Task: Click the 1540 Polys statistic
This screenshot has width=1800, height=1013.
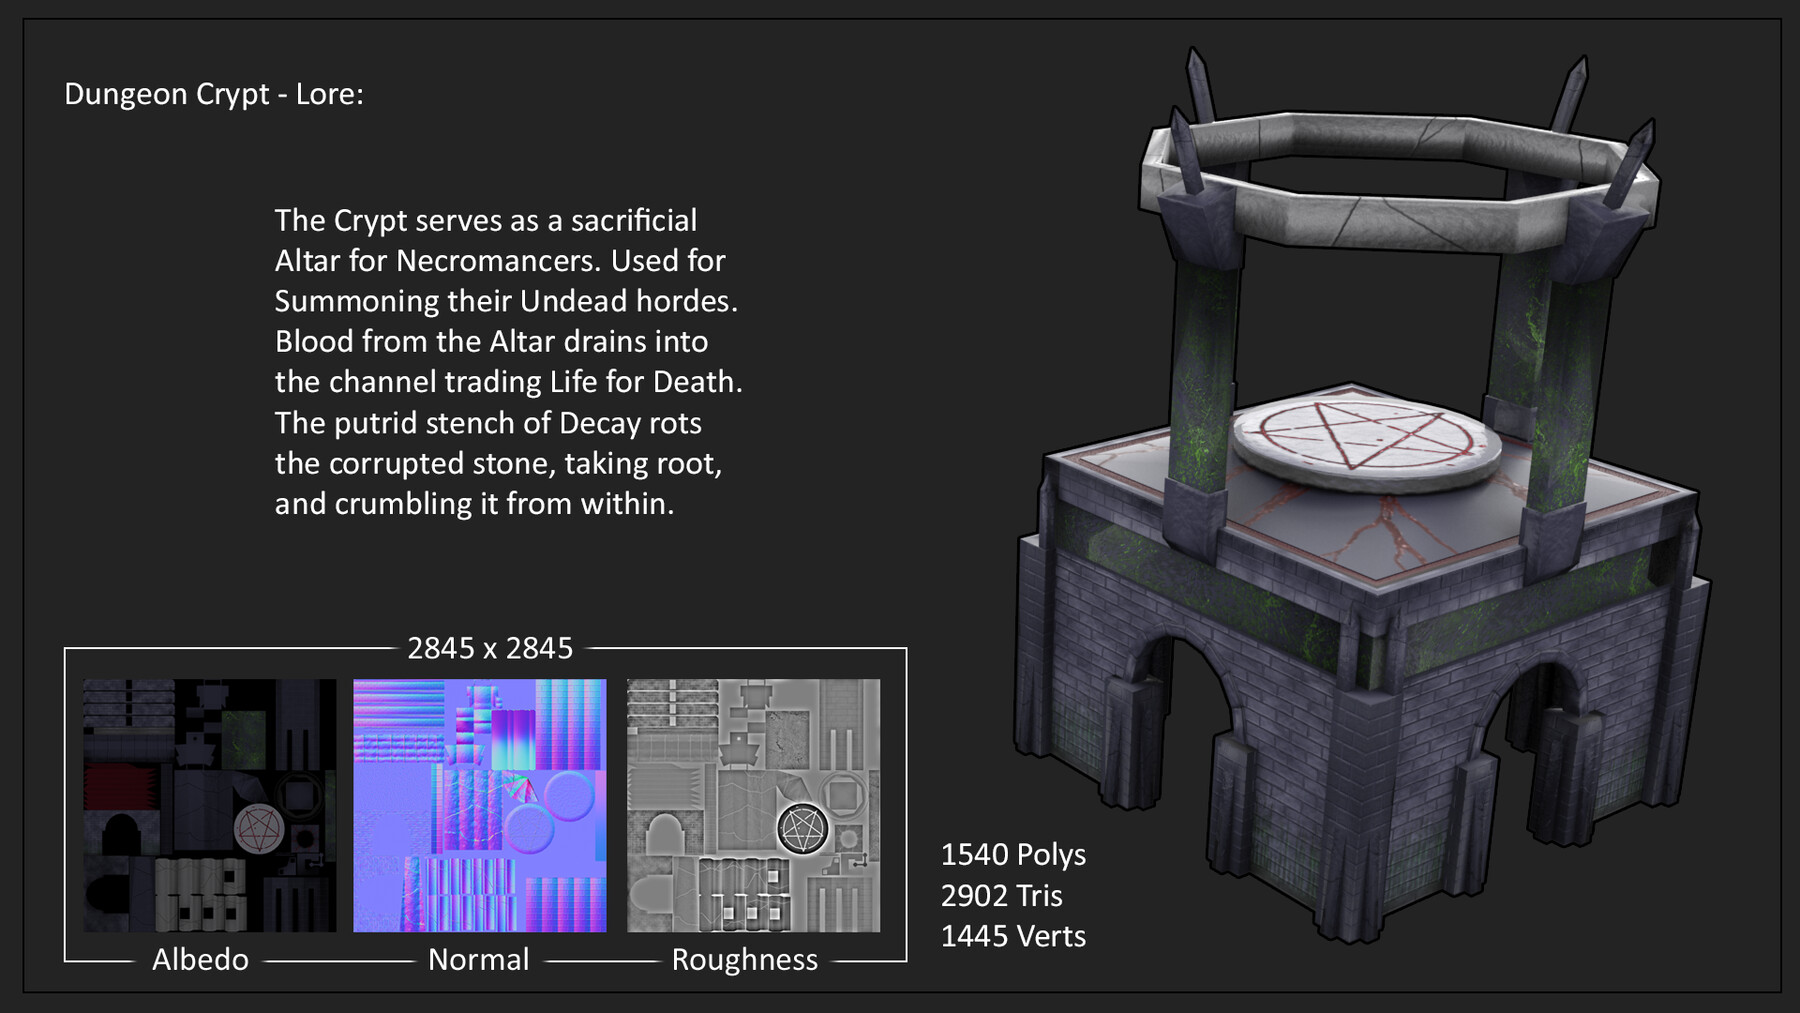Action: (x=1013, y=856)
